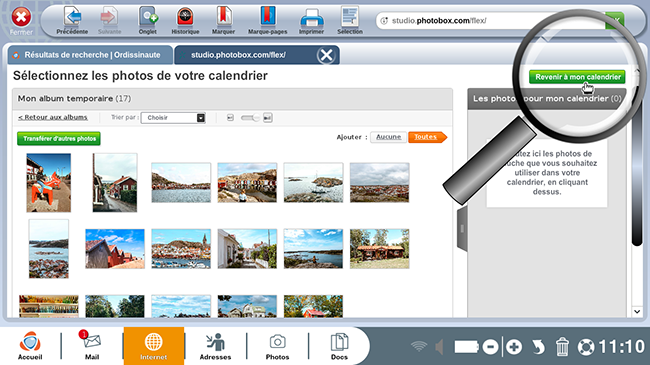Open the Adresses contacts icon
The height and width of the screenshot is (365, 650).
(215, 346)
